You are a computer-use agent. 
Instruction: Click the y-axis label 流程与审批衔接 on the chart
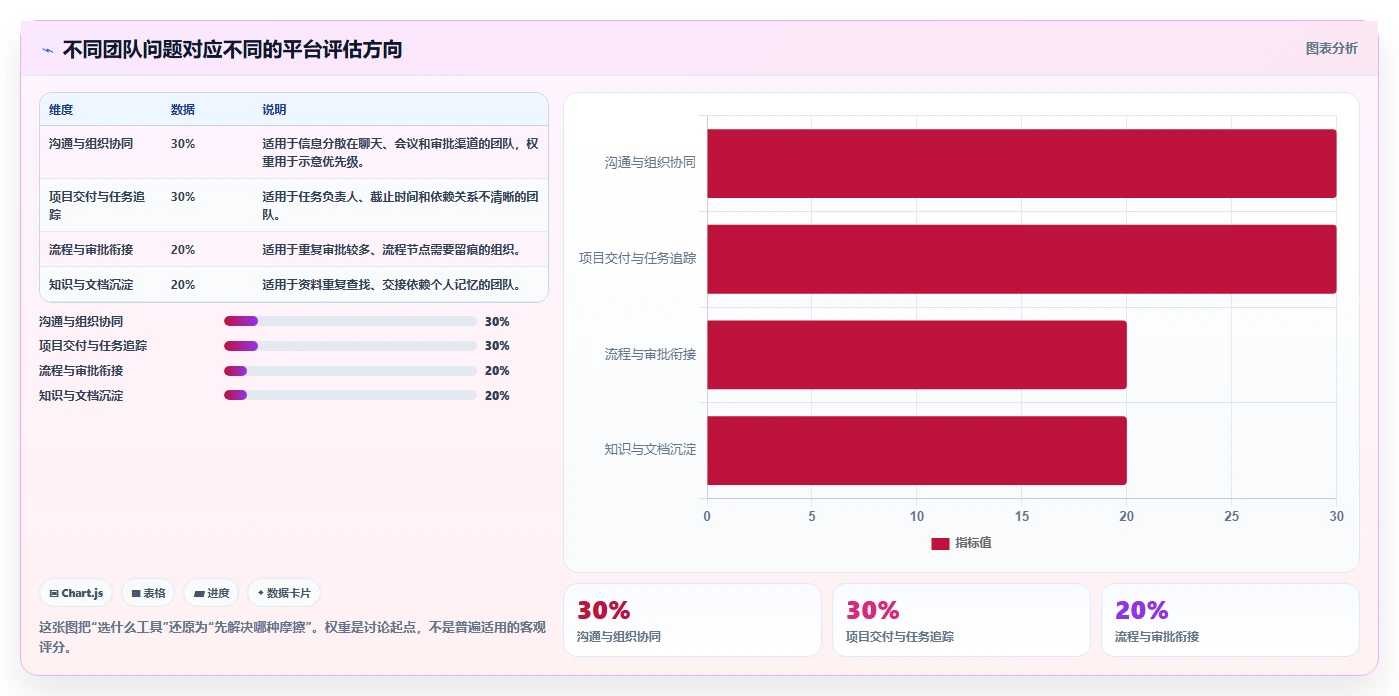(650, 354)
